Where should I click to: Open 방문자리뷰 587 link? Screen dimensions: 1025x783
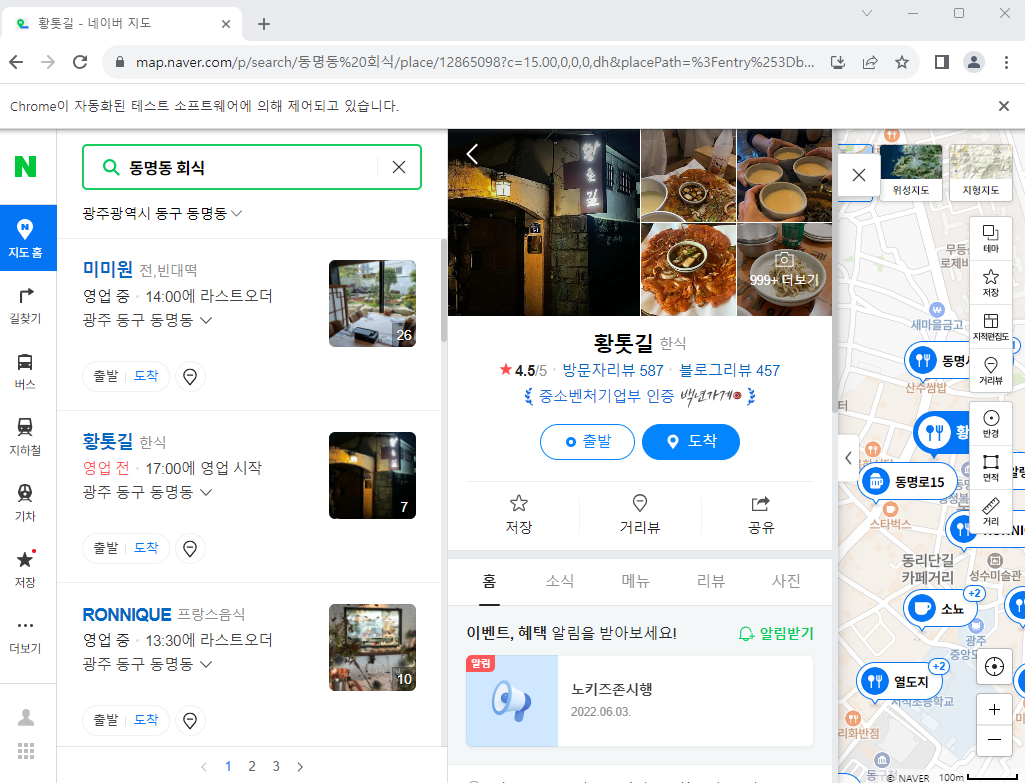(613, 371)
